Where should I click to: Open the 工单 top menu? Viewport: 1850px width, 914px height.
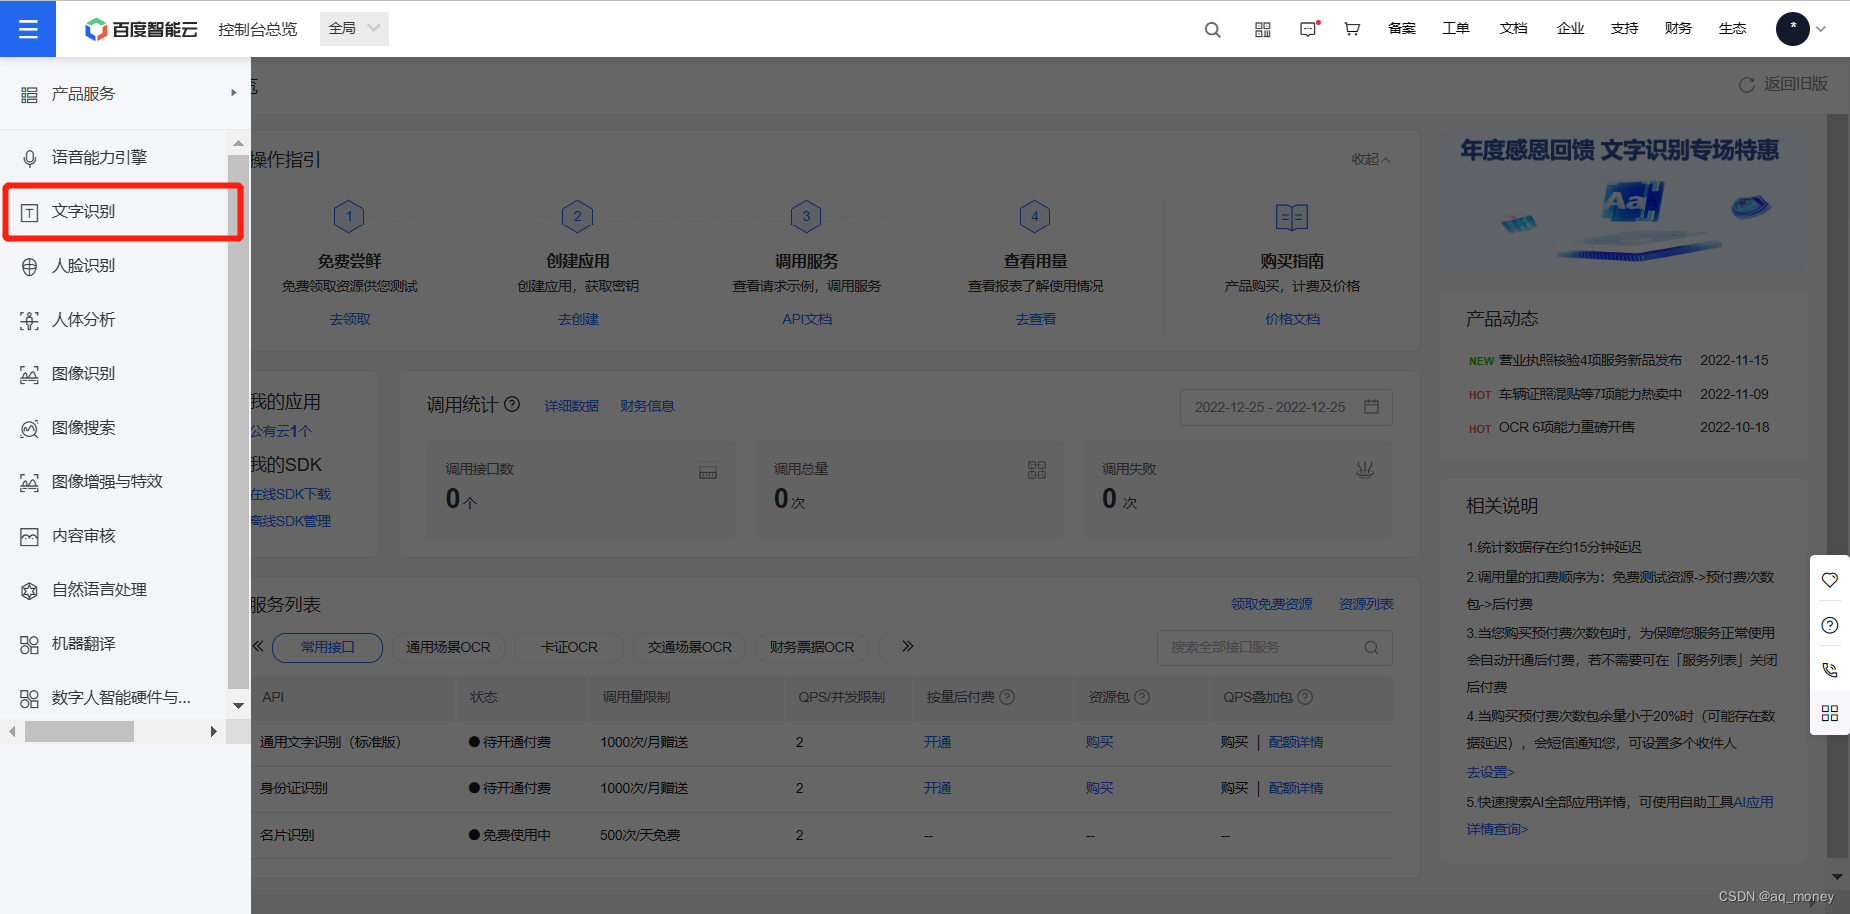(x=1455, y=28)
